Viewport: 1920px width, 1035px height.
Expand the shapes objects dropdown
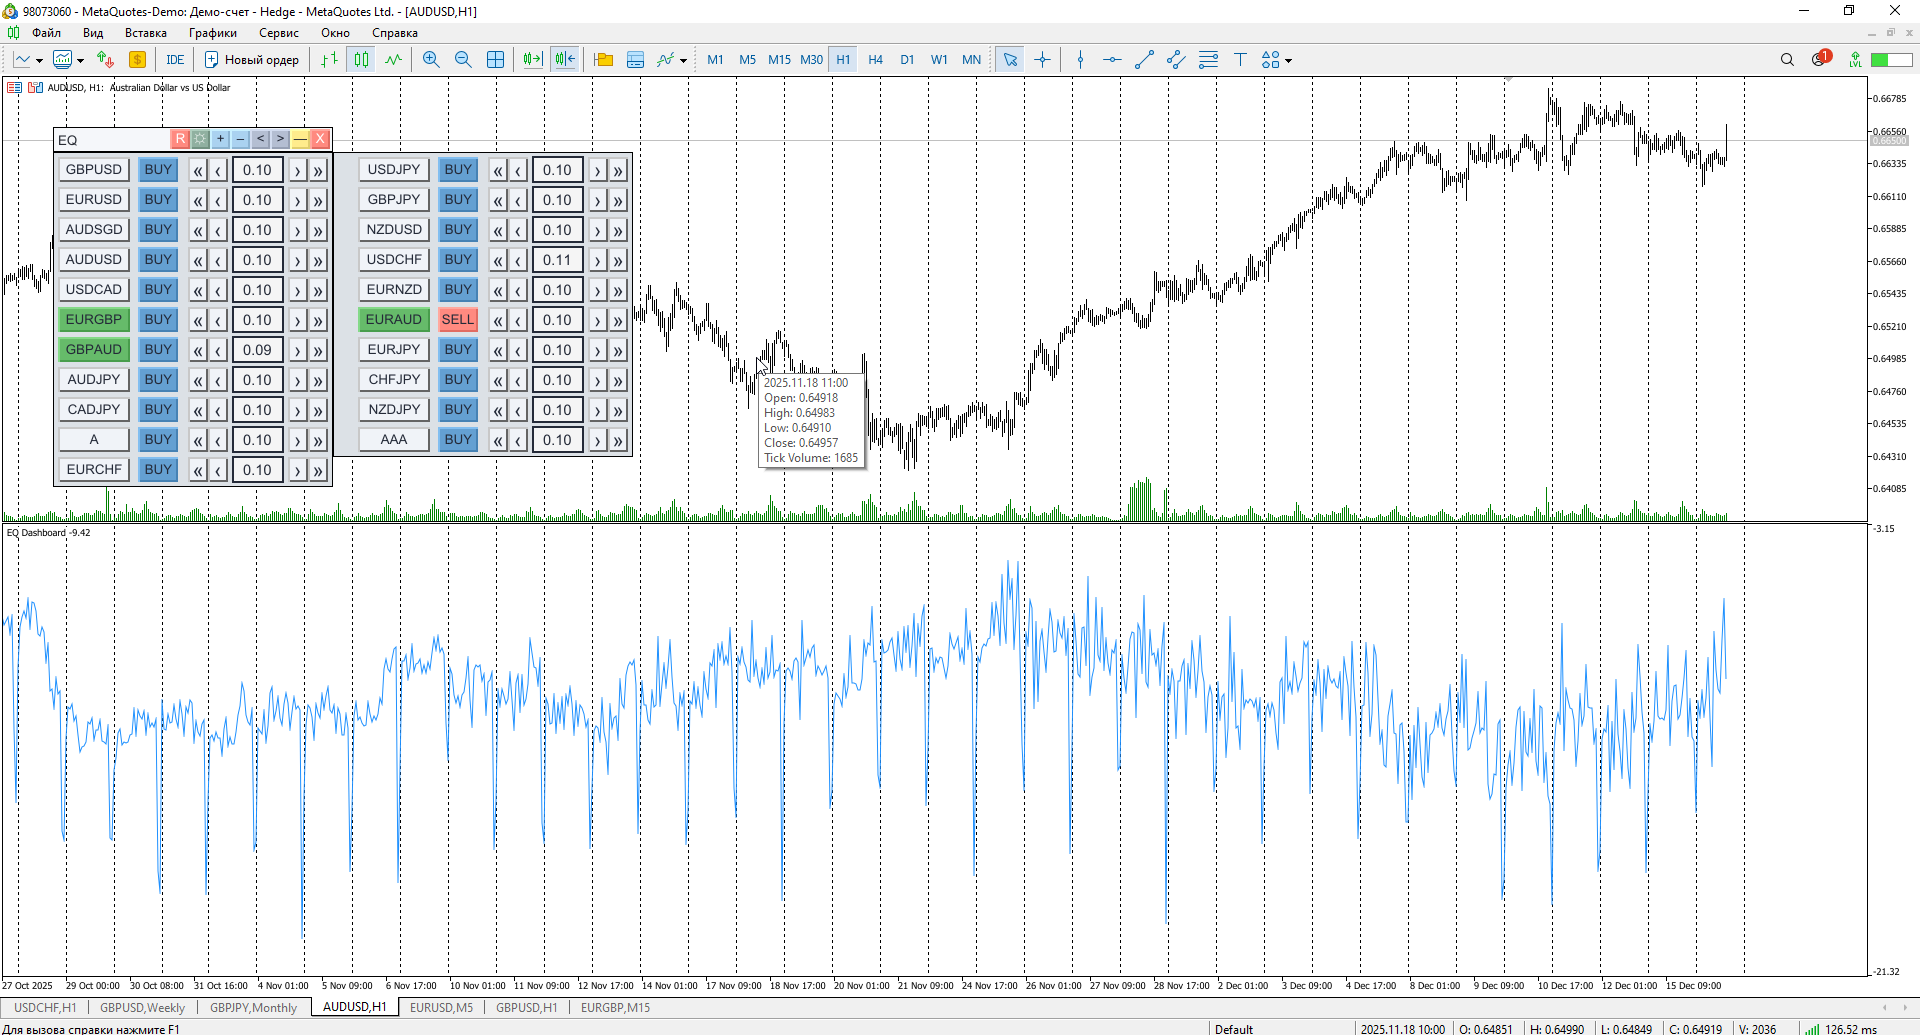1288,61
